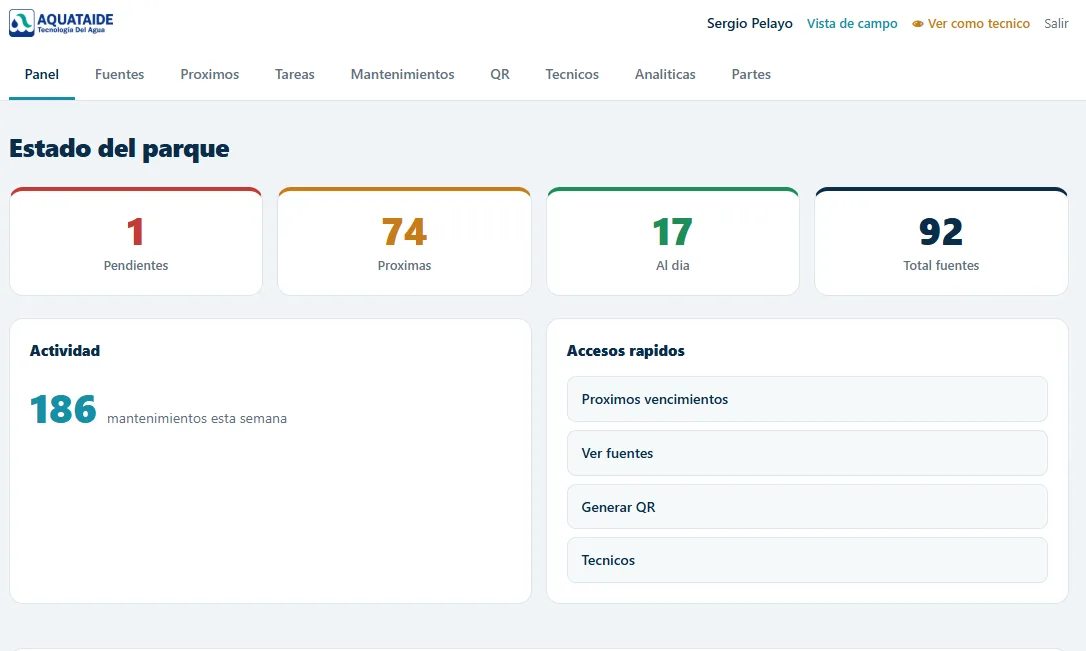Open the Panel tab
This screenshot has height=651, width=1086.
pyautogui.click(x=42, y=74)
